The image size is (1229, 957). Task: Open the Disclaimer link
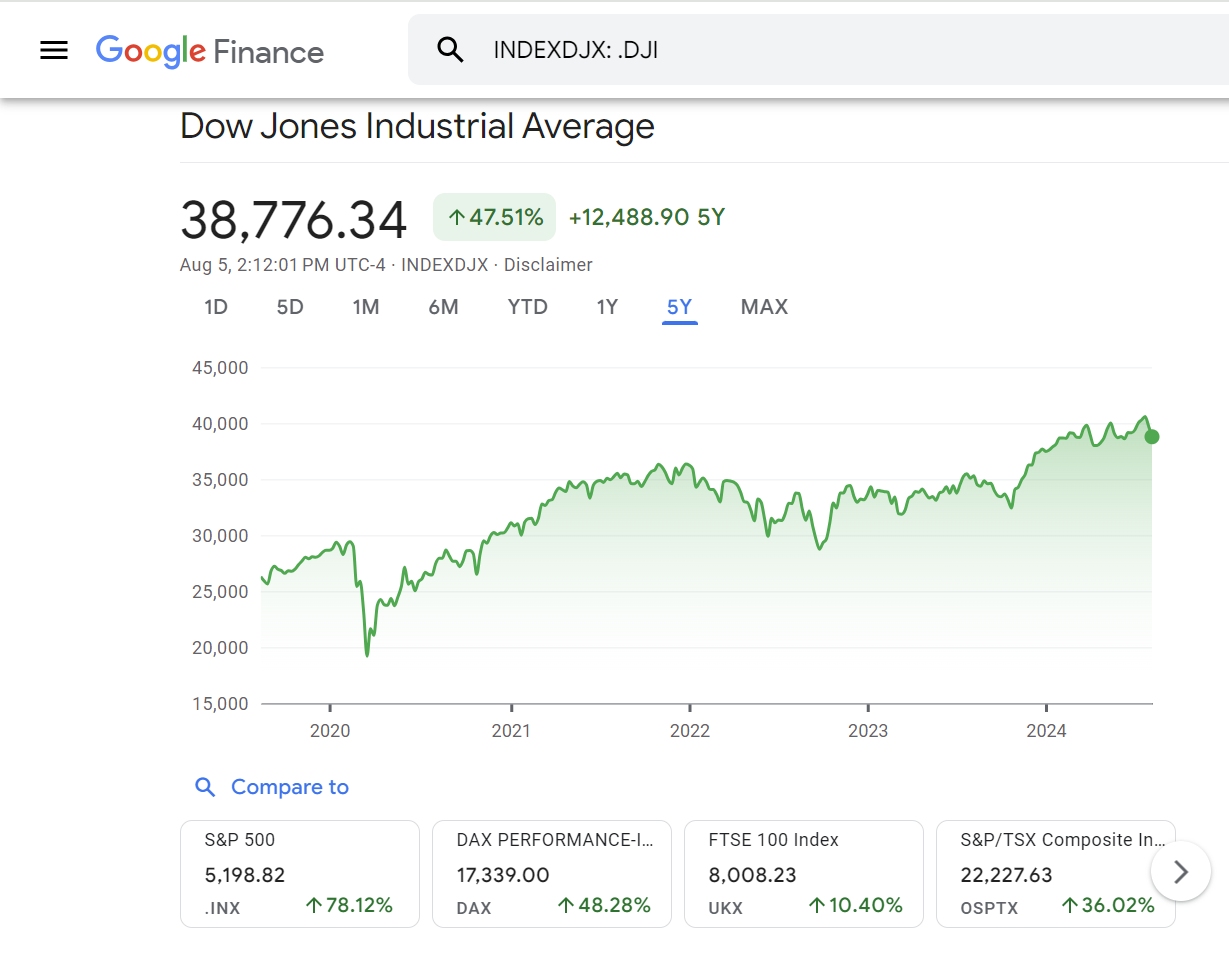pyautogui.click(x=548, y=265)
